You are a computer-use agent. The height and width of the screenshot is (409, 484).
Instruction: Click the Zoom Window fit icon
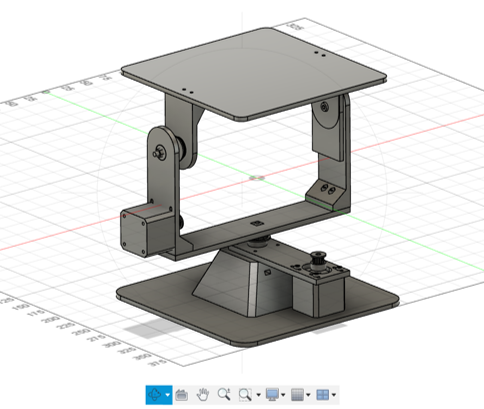(245, 395)
